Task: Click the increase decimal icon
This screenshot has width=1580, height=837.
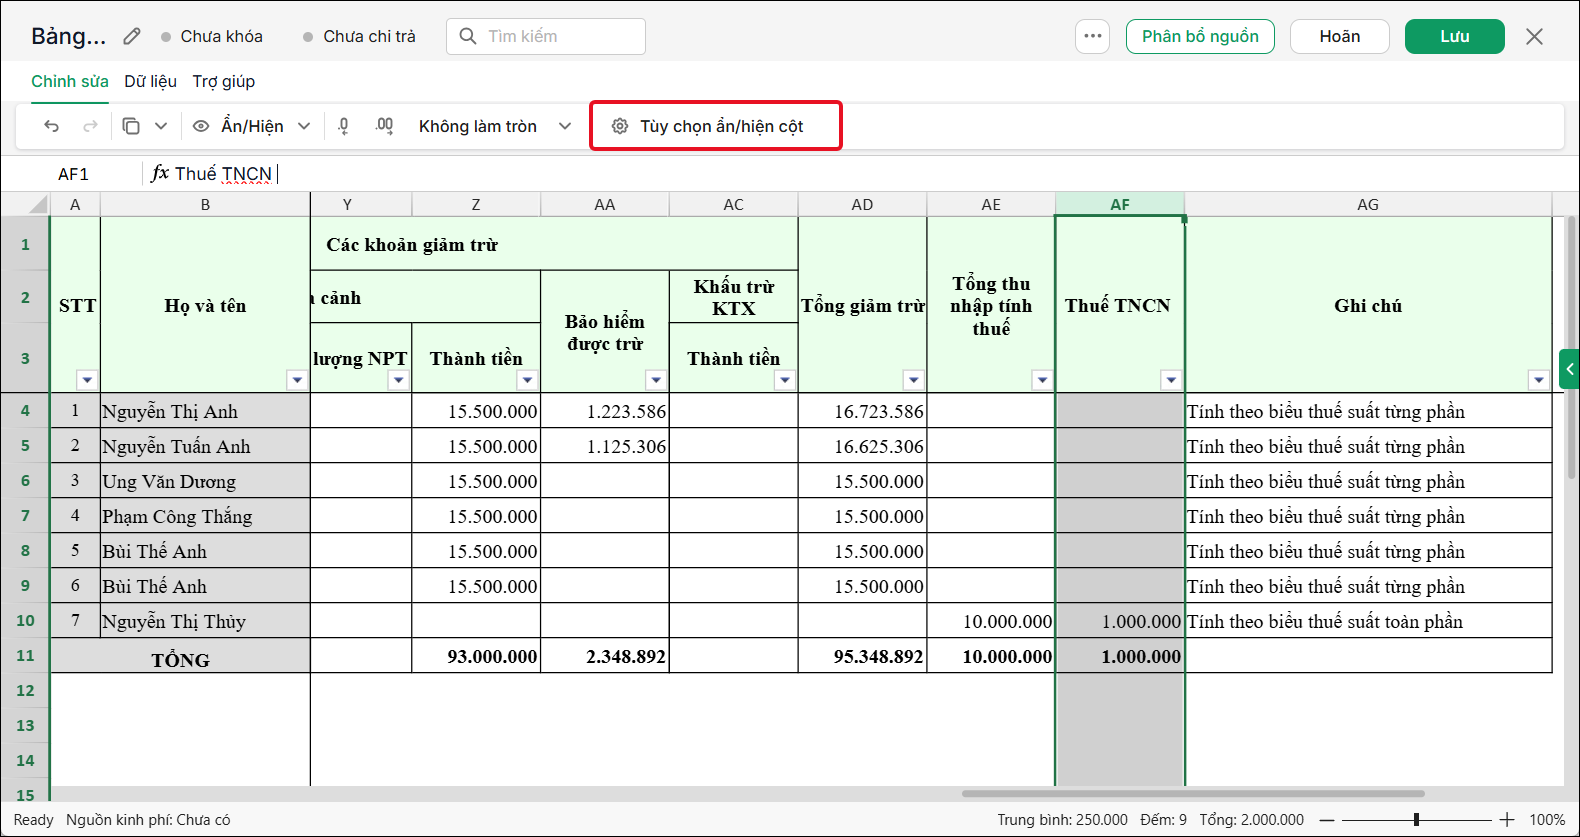Action: click(384, 126)
